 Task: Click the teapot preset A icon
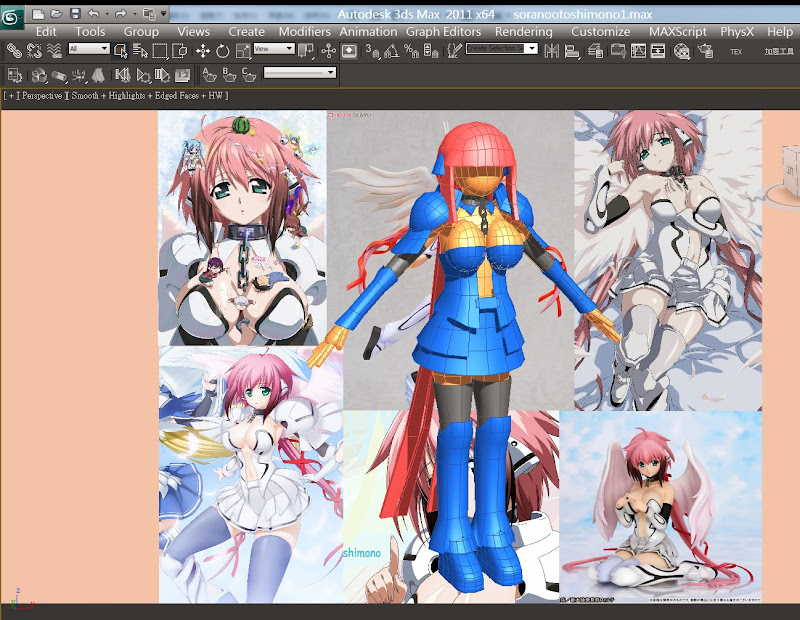click(209, 75)
